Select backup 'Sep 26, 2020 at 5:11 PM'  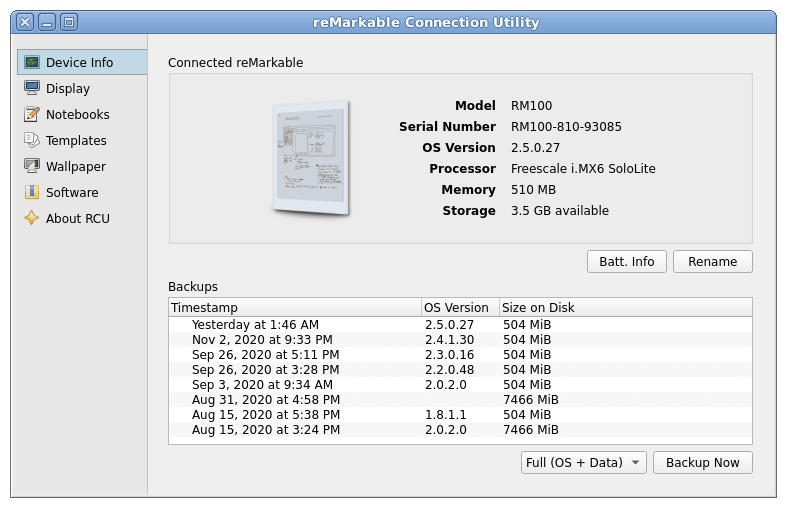coord(460,355)
